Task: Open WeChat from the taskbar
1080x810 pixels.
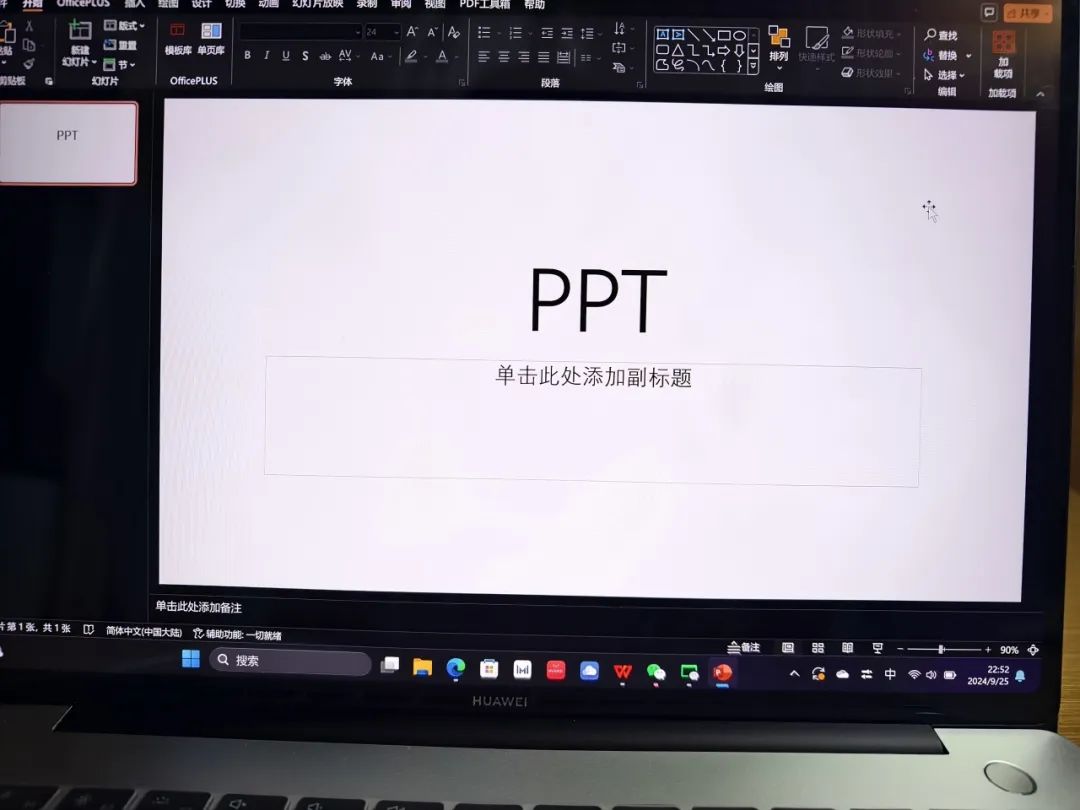Action: (656, 672)
